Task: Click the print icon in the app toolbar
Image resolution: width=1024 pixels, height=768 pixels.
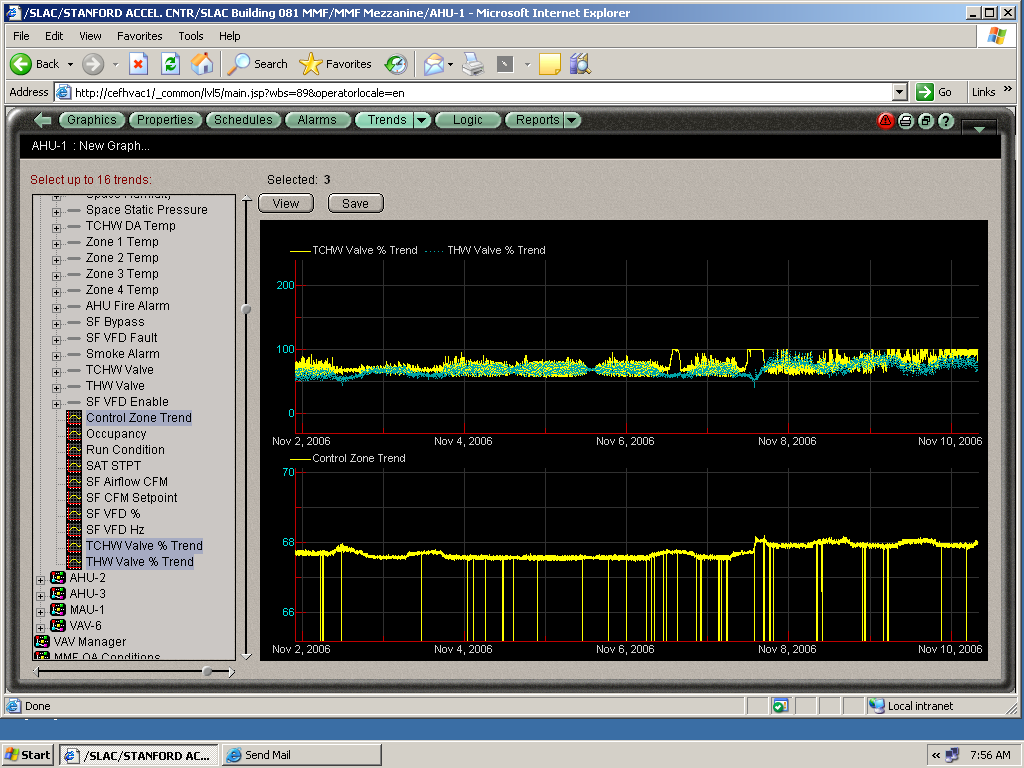Action: tap(906, 121)
